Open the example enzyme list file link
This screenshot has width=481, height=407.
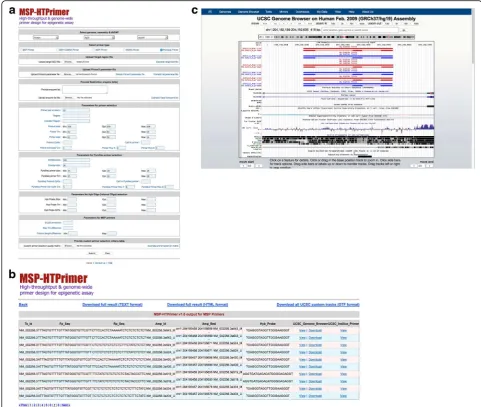165,98
